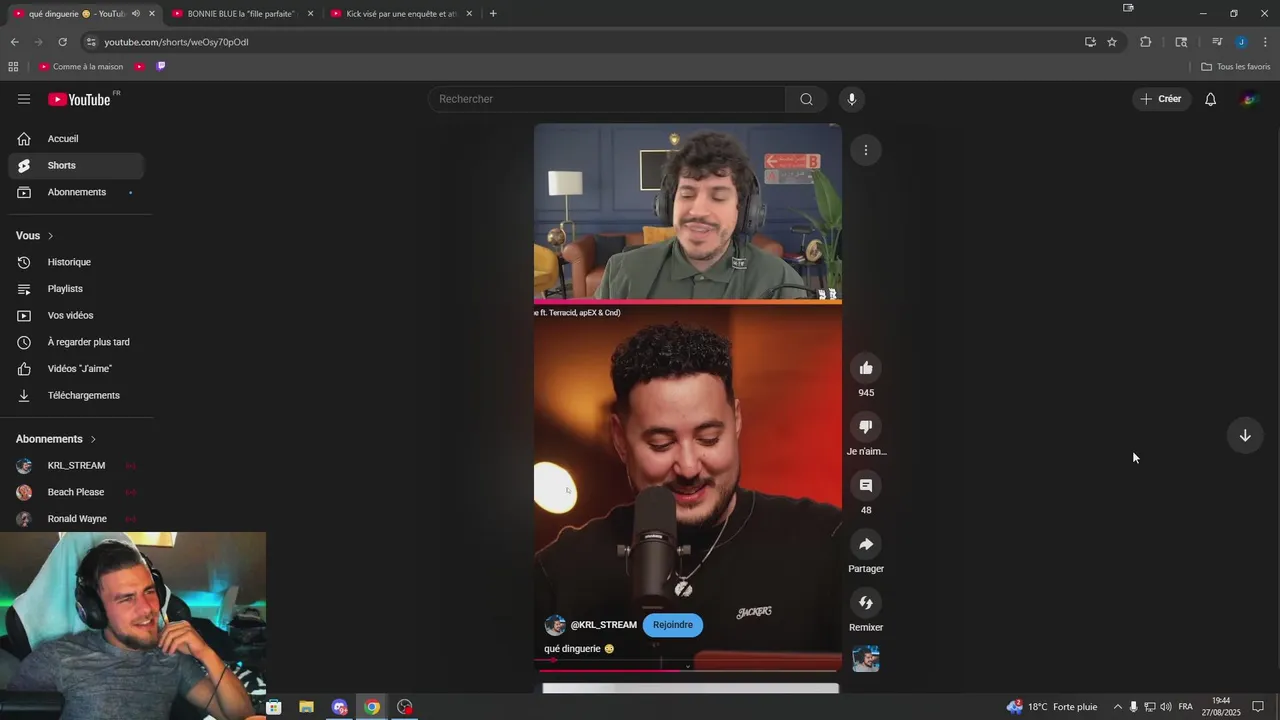
Task: Open Ronald Wayne subscription
Action: point(76,519)
